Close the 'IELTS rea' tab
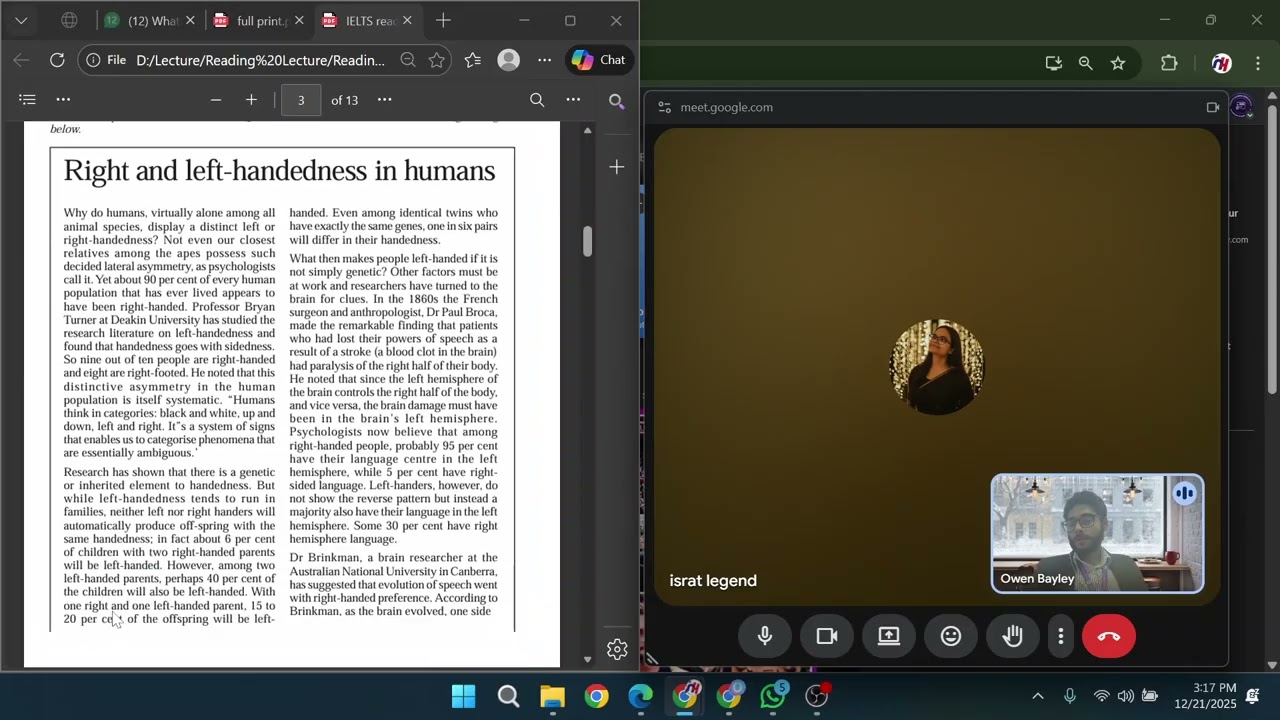 pyautogui.click(x=407, y=20)
